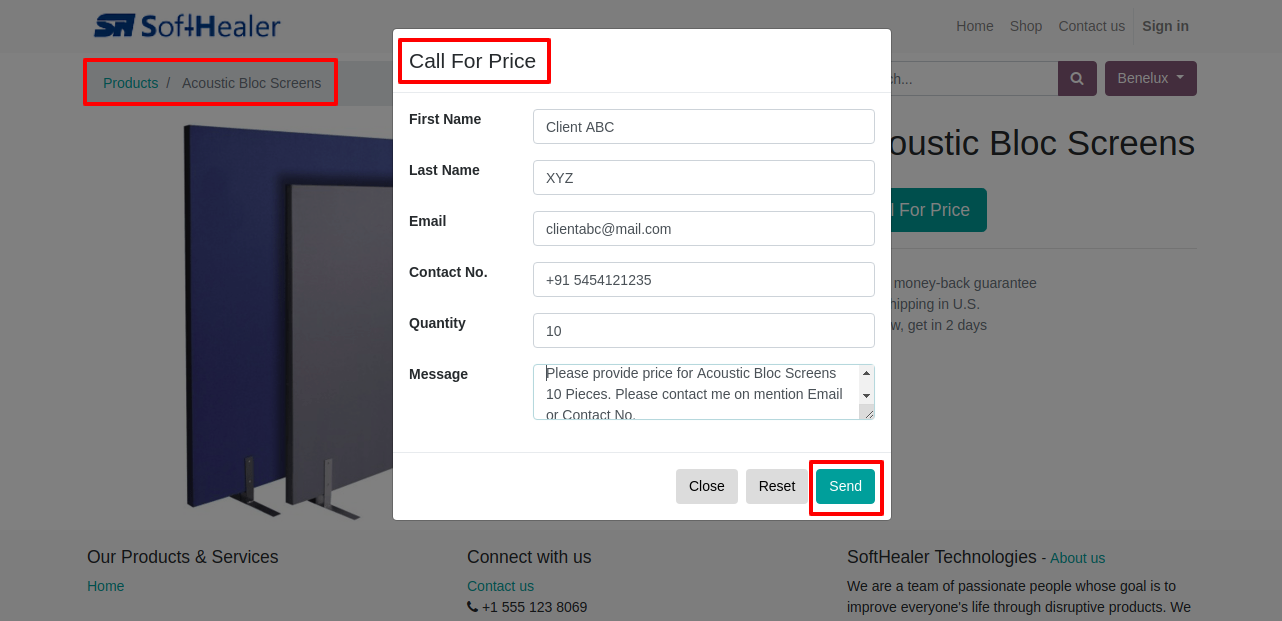Click the search magnifier icon
This screenshot has height=621, width=1282.
point(1077,79)
